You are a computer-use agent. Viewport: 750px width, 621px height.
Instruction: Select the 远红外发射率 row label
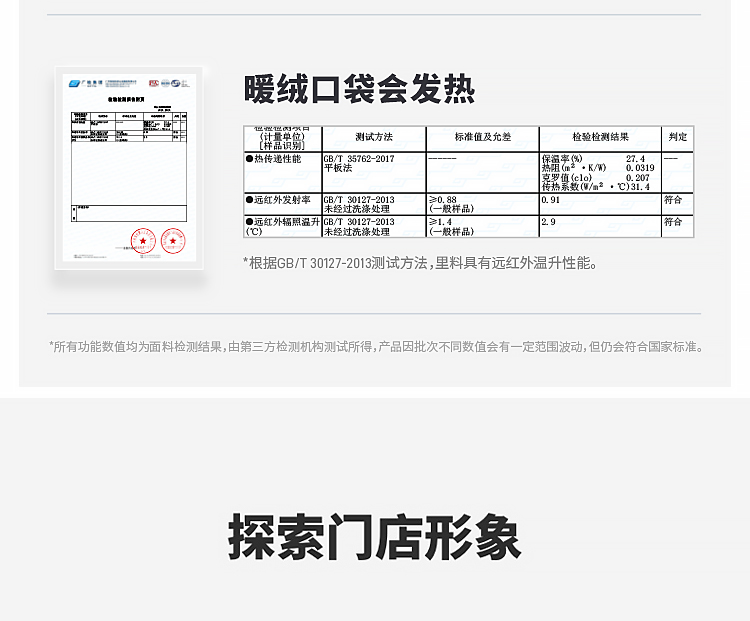pyautogui.click(x=278, y=200)
